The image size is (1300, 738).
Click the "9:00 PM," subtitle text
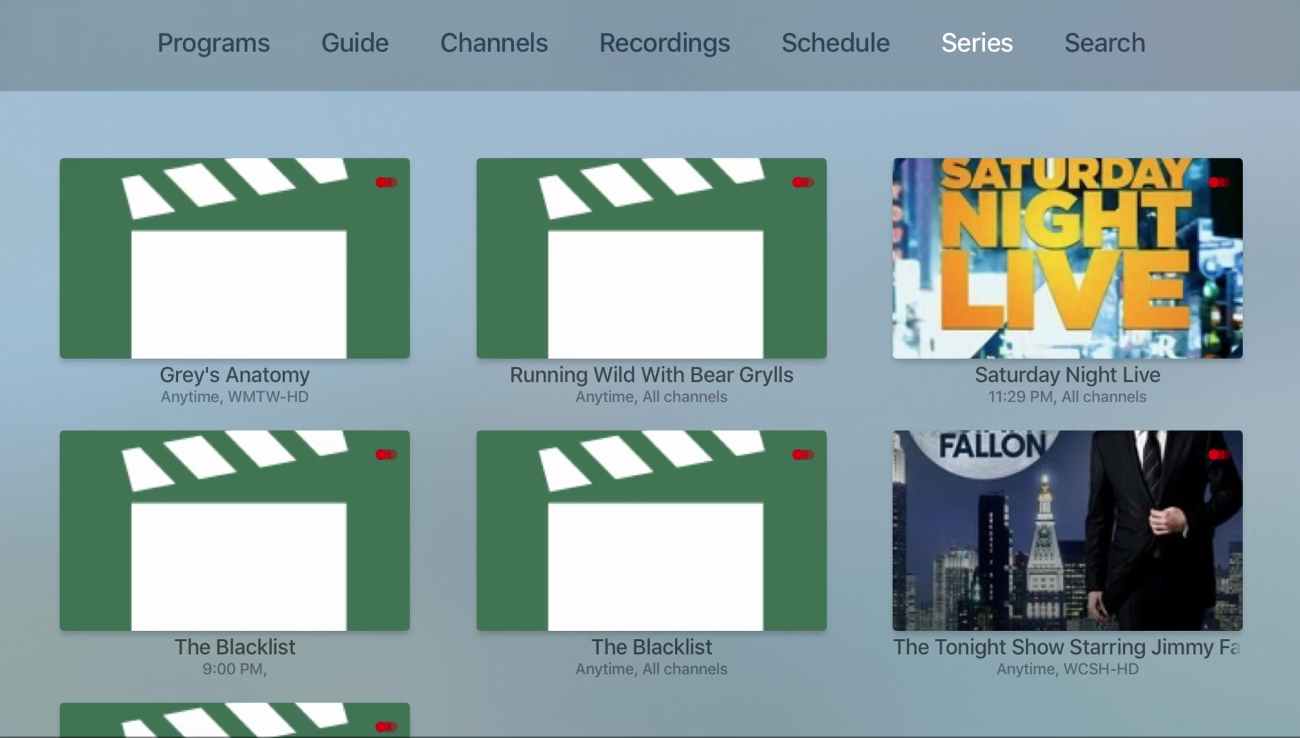(235, 669)
